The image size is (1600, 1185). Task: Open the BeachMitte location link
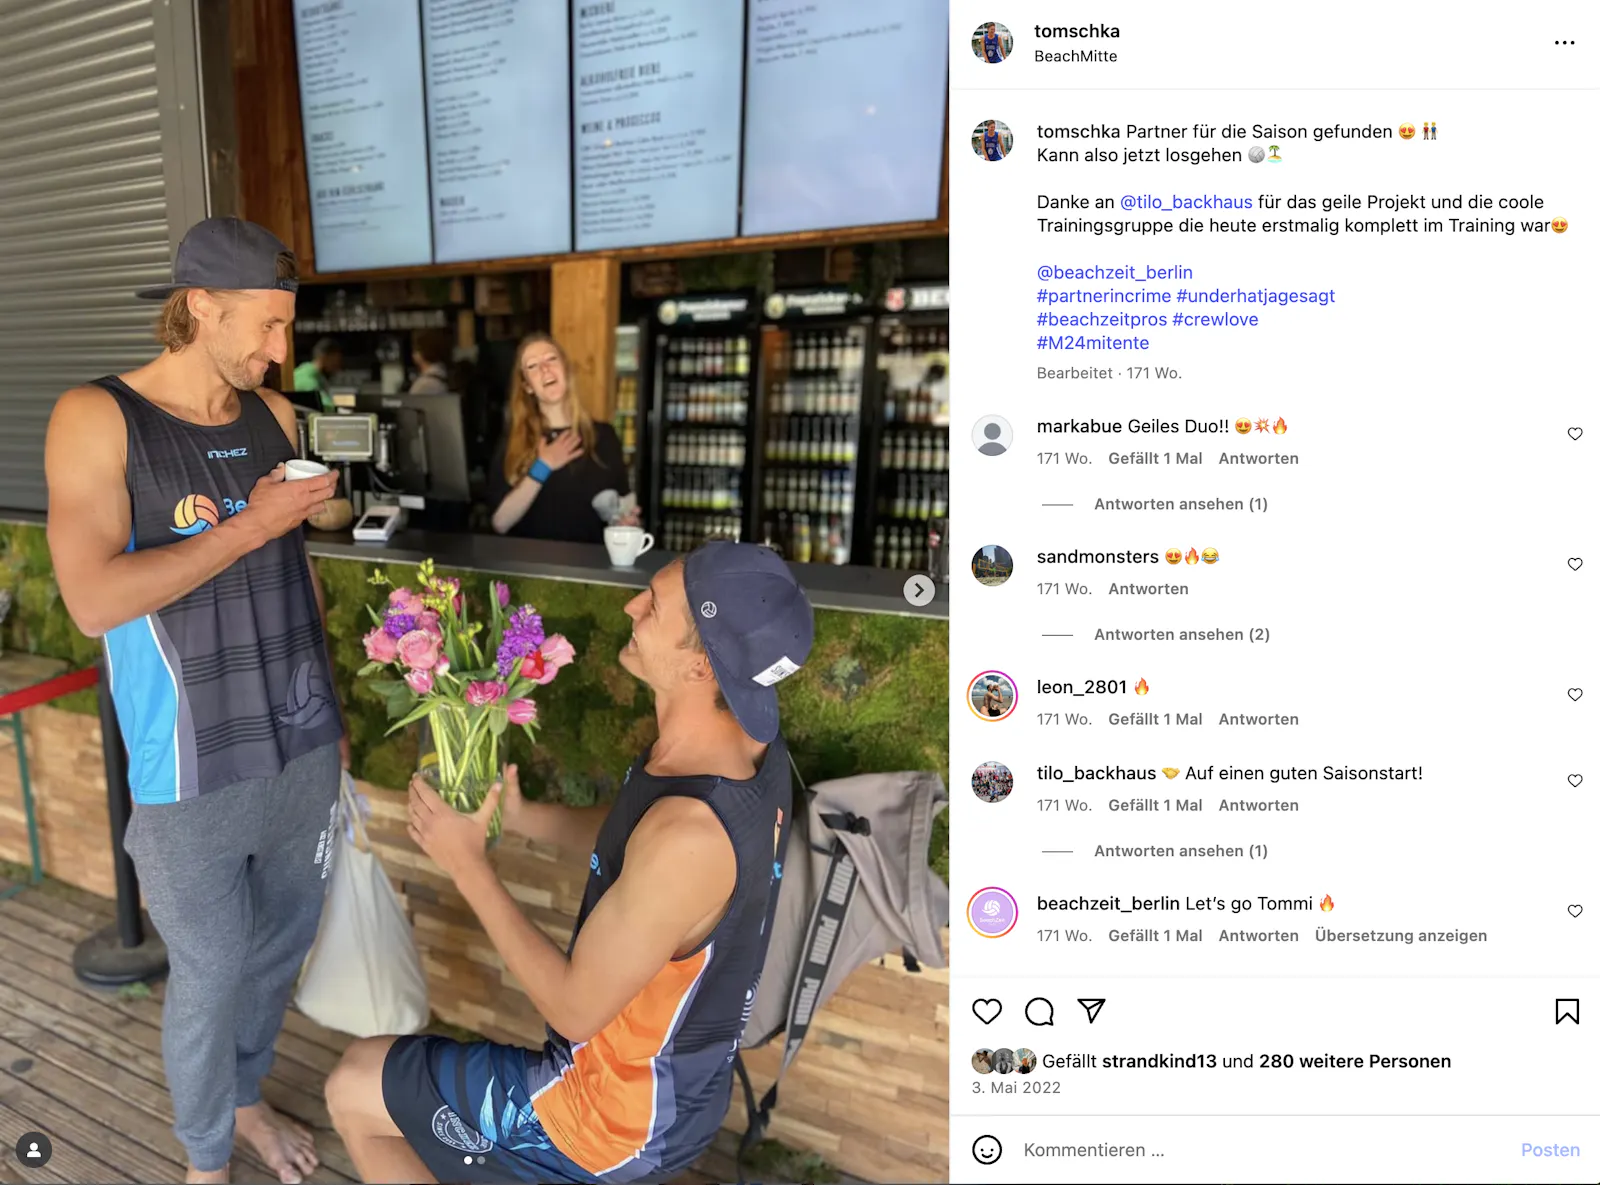coord(1075,56)
